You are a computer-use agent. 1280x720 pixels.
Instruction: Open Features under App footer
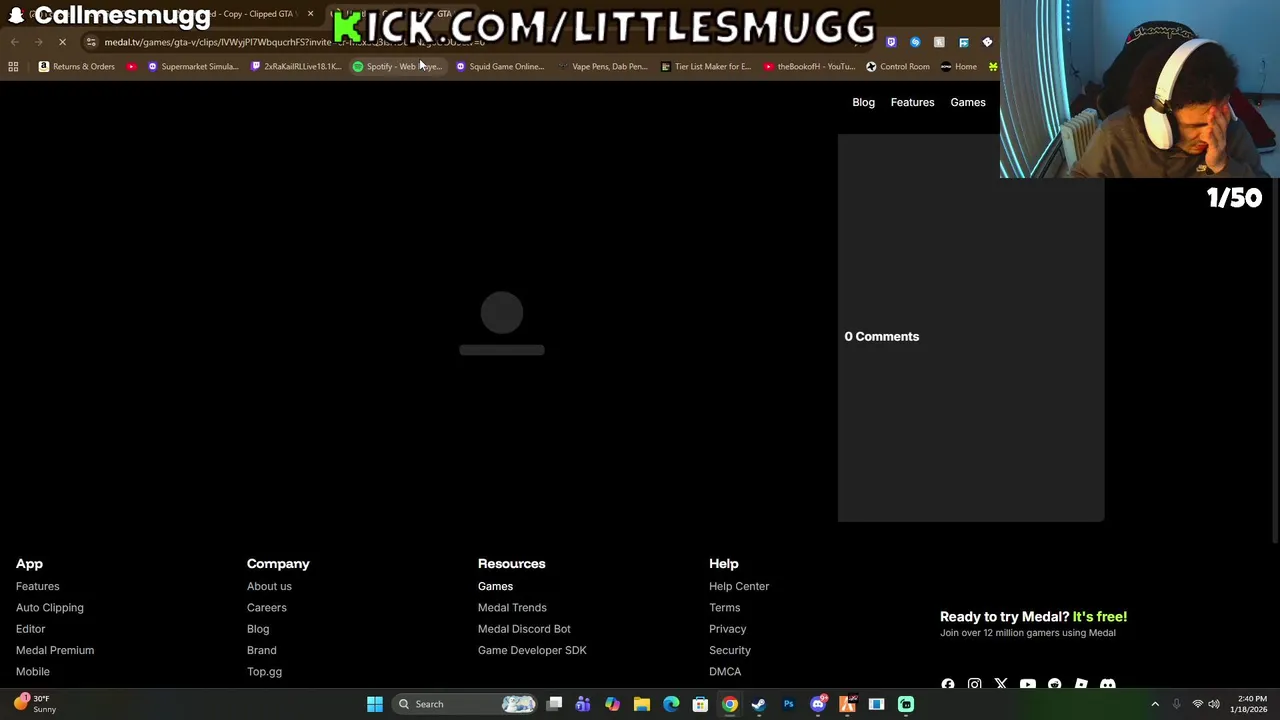pyautogui.click(x=37, y=586)
